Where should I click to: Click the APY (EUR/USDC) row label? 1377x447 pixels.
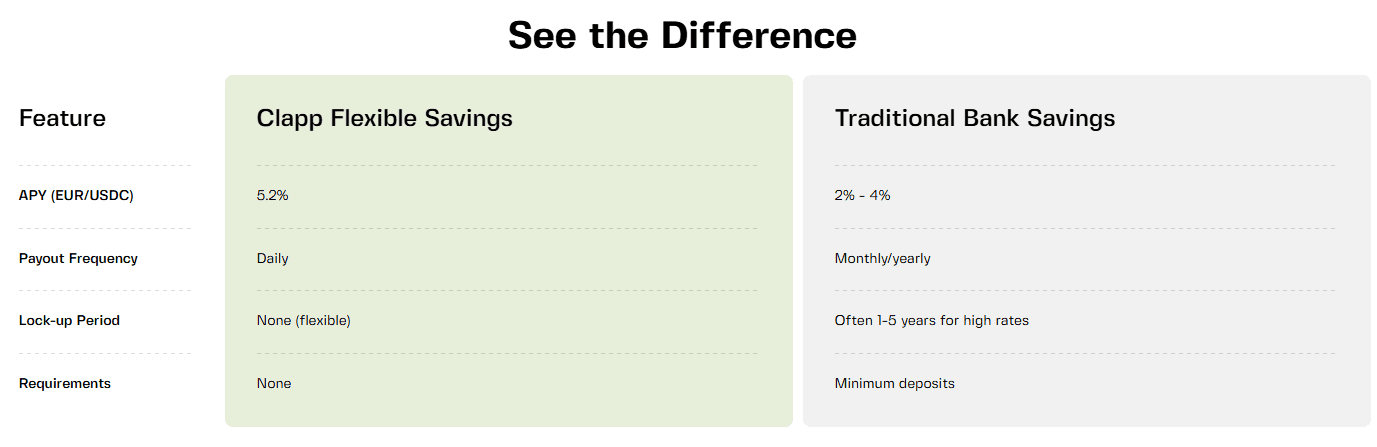tap(76, 195)
